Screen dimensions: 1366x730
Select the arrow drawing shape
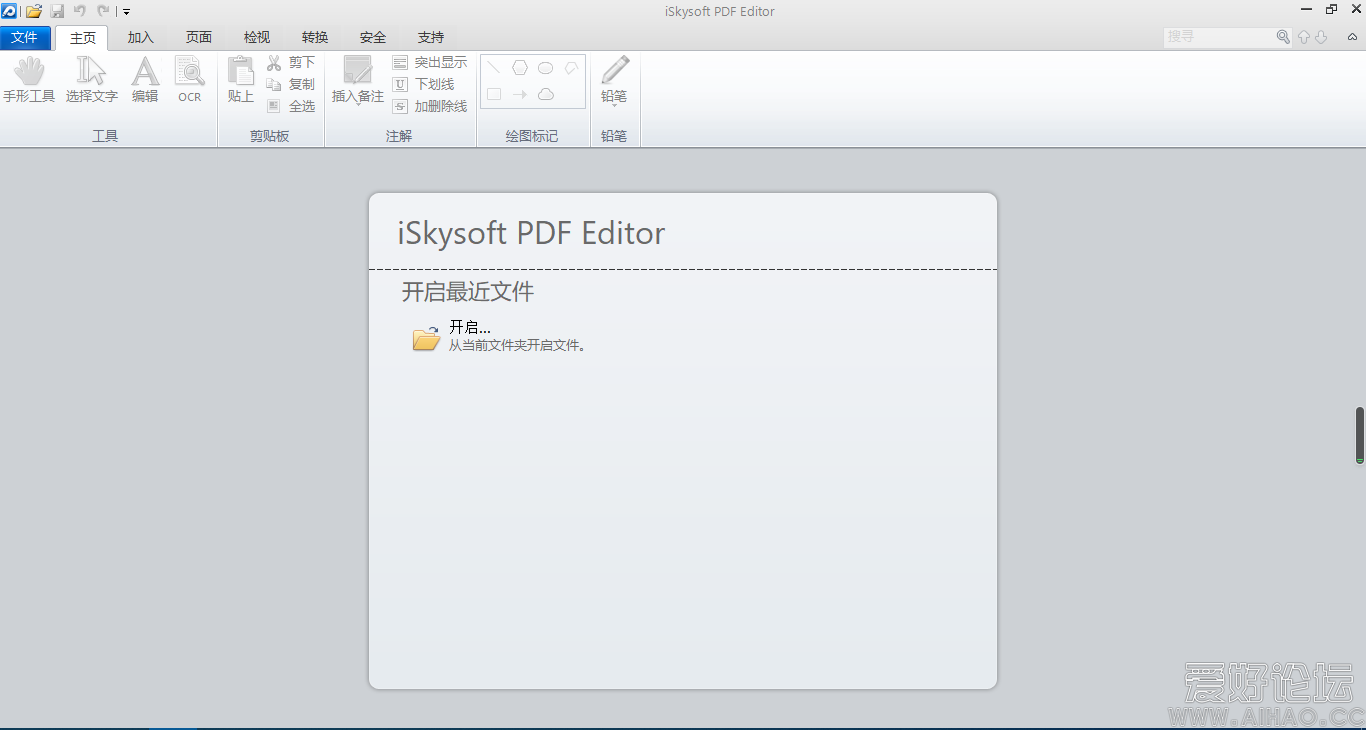520,94
